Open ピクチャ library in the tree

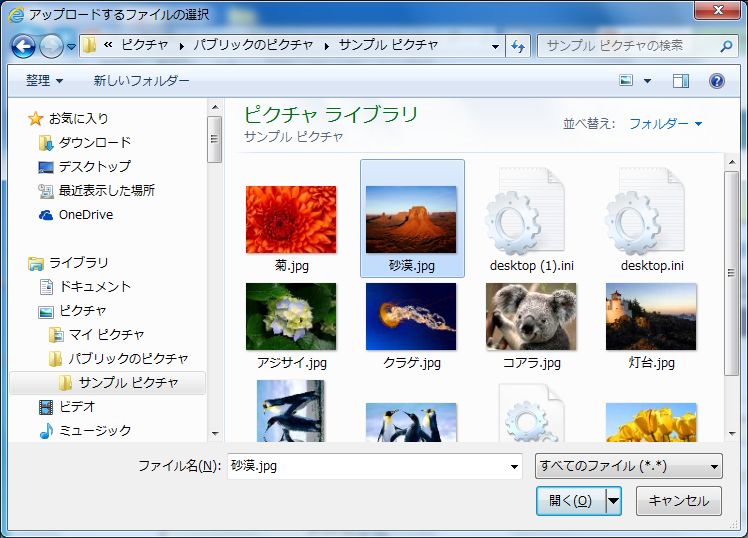[x=83, y=310]
